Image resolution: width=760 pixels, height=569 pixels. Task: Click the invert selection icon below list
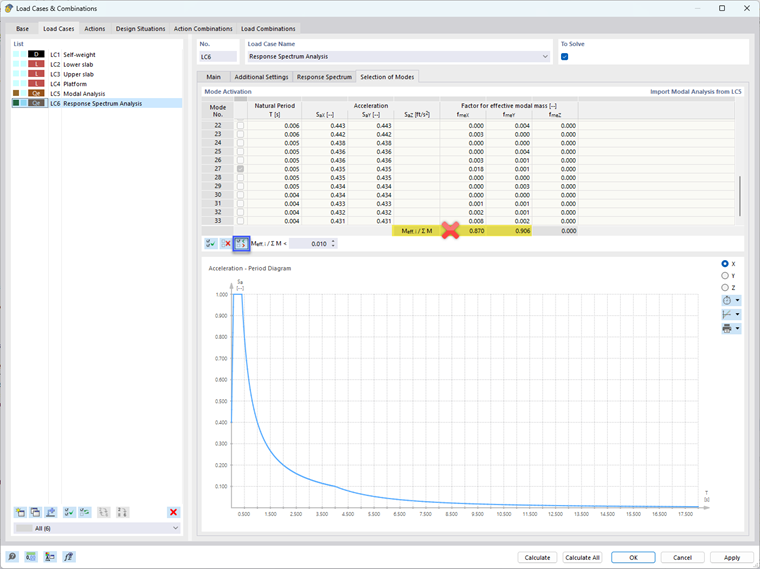85,512
